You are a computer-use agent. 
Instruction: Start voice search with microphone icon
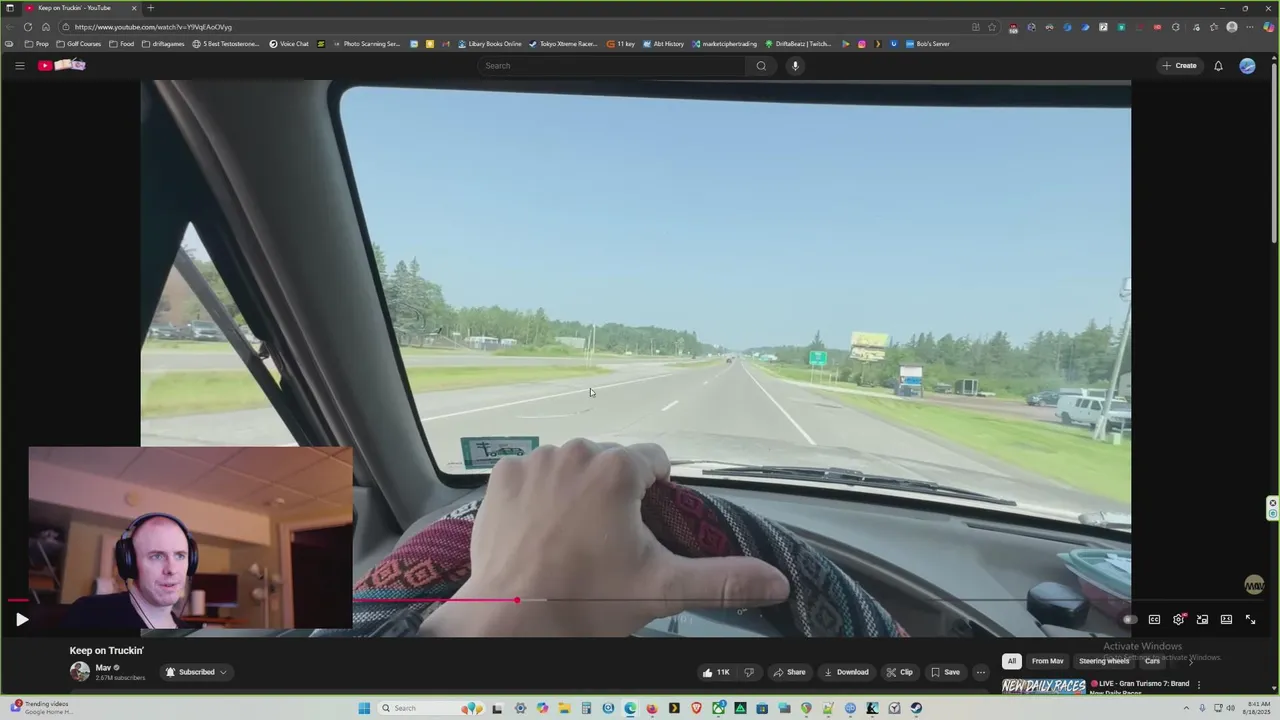pos(795,66)
